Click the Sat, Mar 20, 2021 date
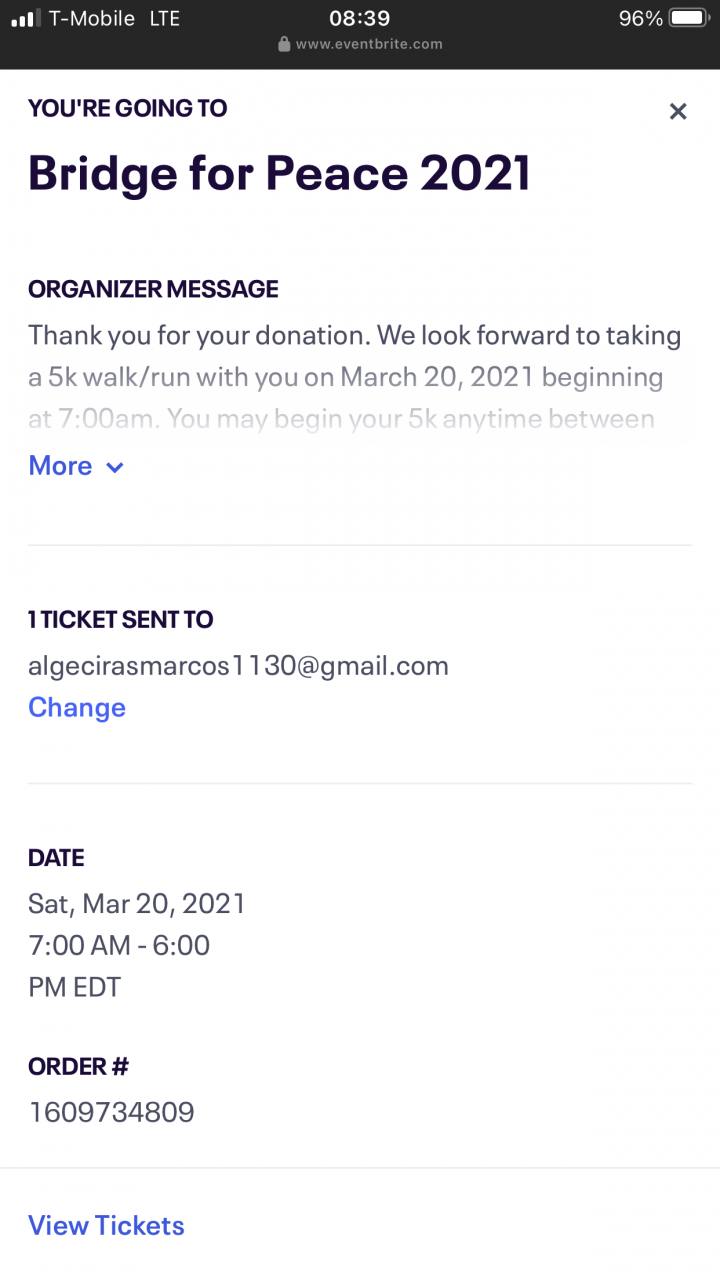This screenshot has height=1280, width=720. coord(137,904)
